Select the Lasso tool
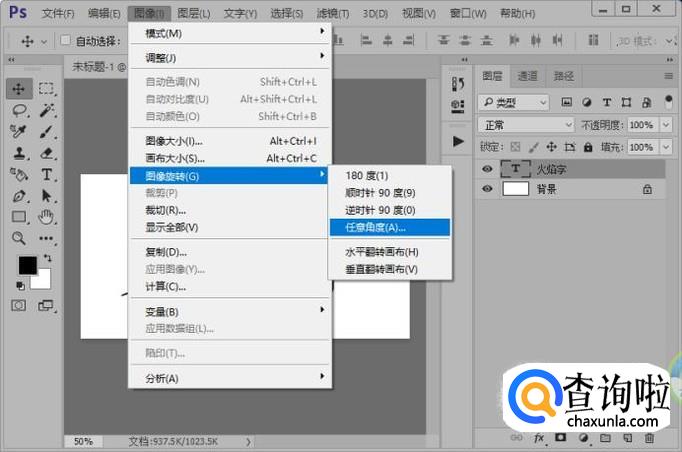The width and height of the screenshot is (682, 452). point(19,110)
